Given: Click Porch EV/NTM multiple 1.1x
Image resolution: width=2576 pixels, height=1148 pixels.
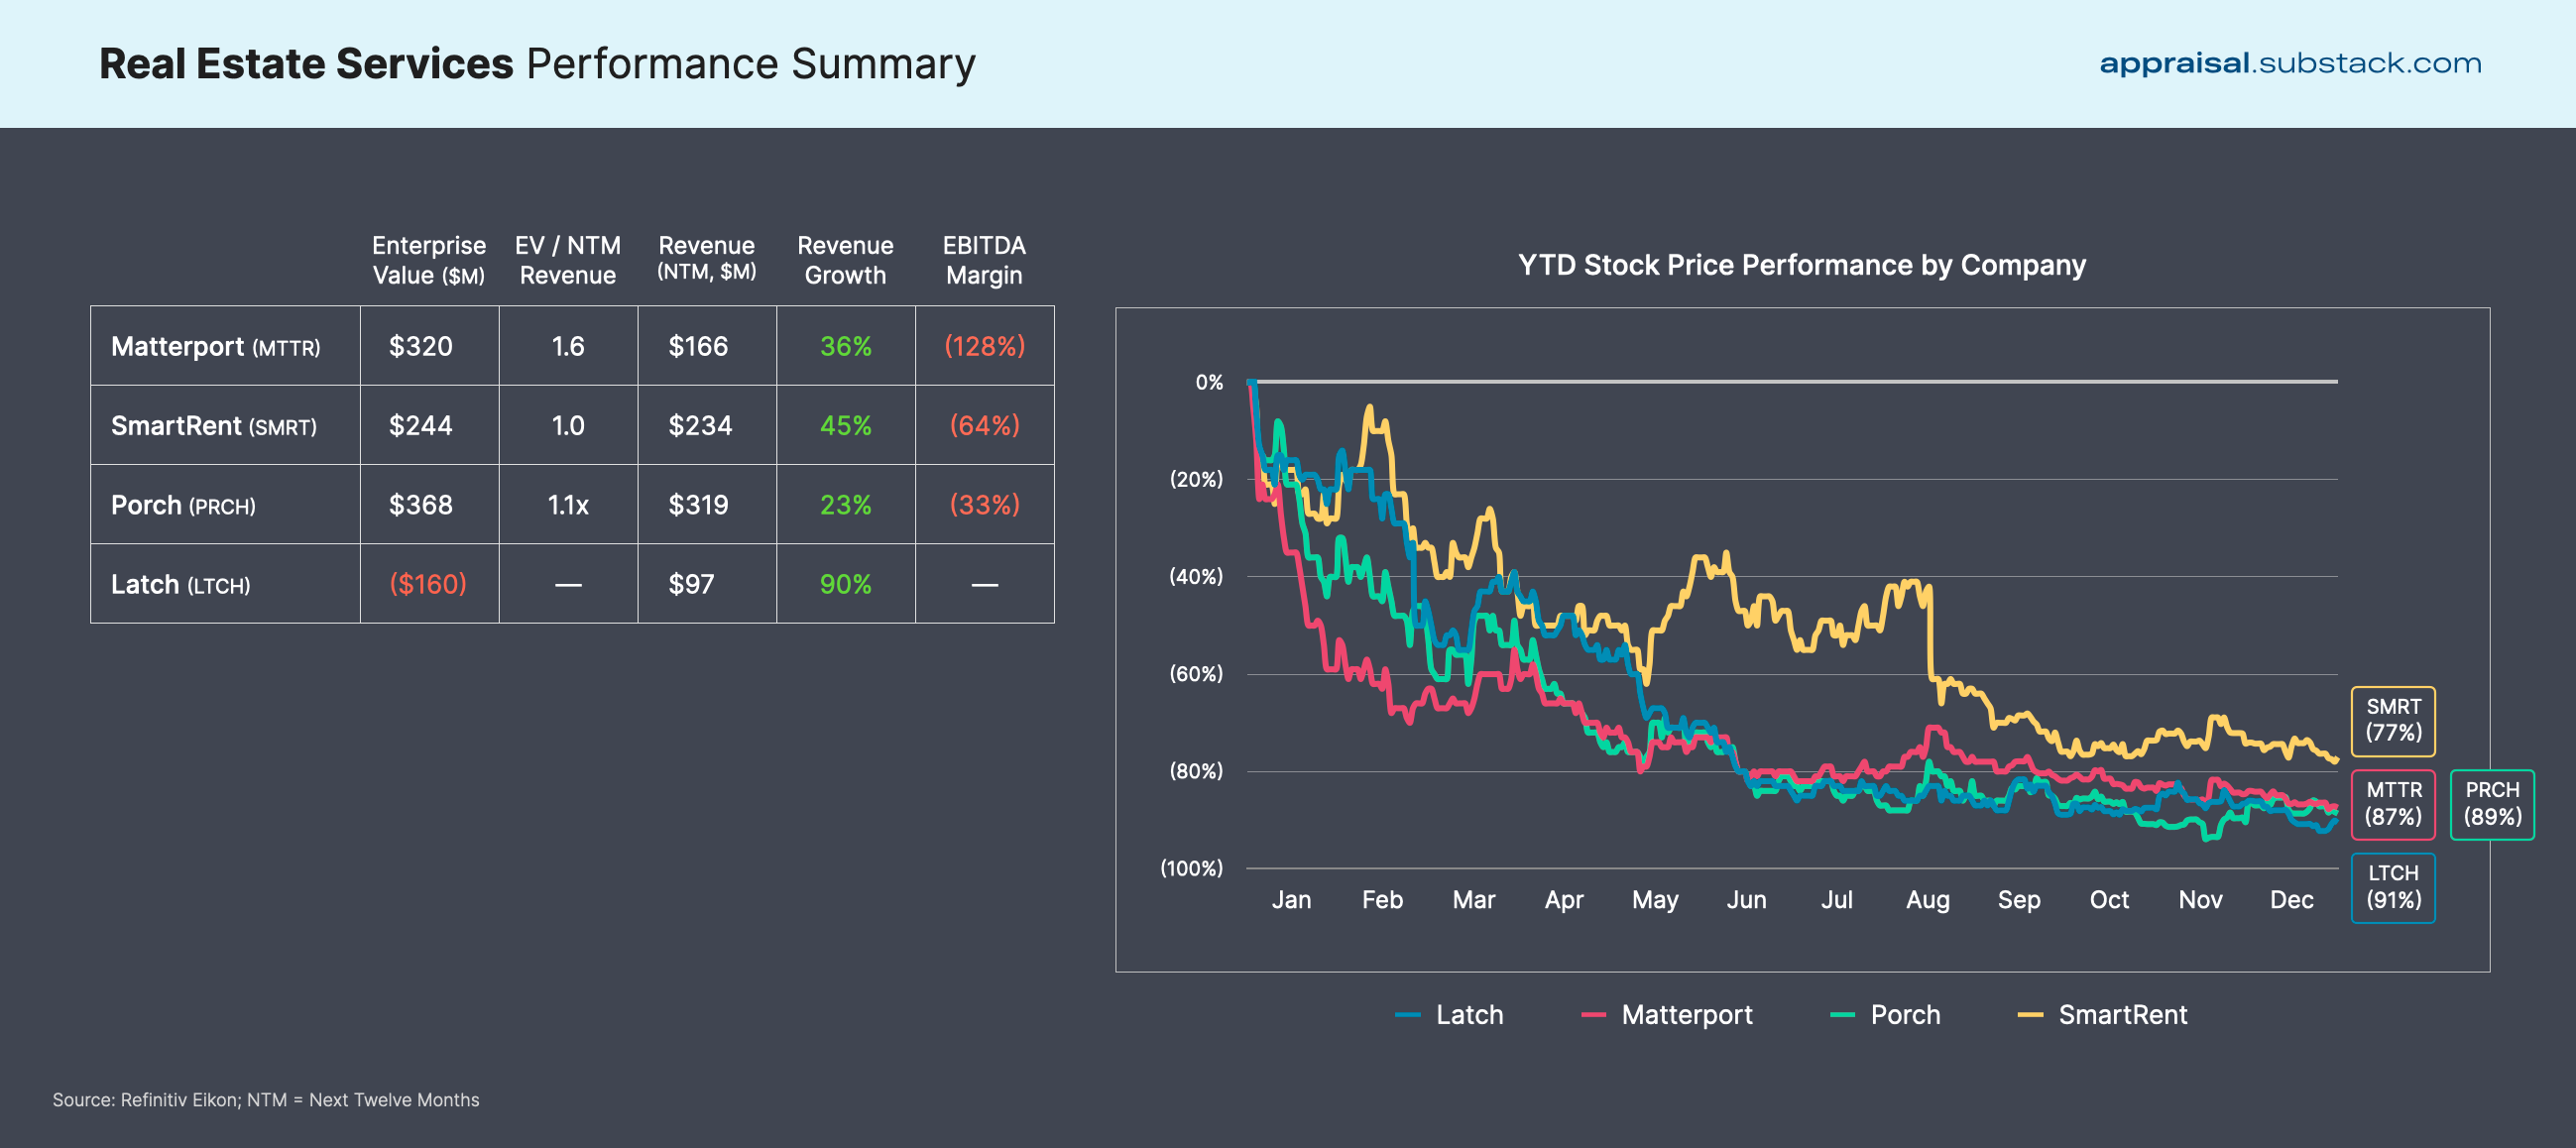Looking at the screenshot, I should click(x=568, y=505).
